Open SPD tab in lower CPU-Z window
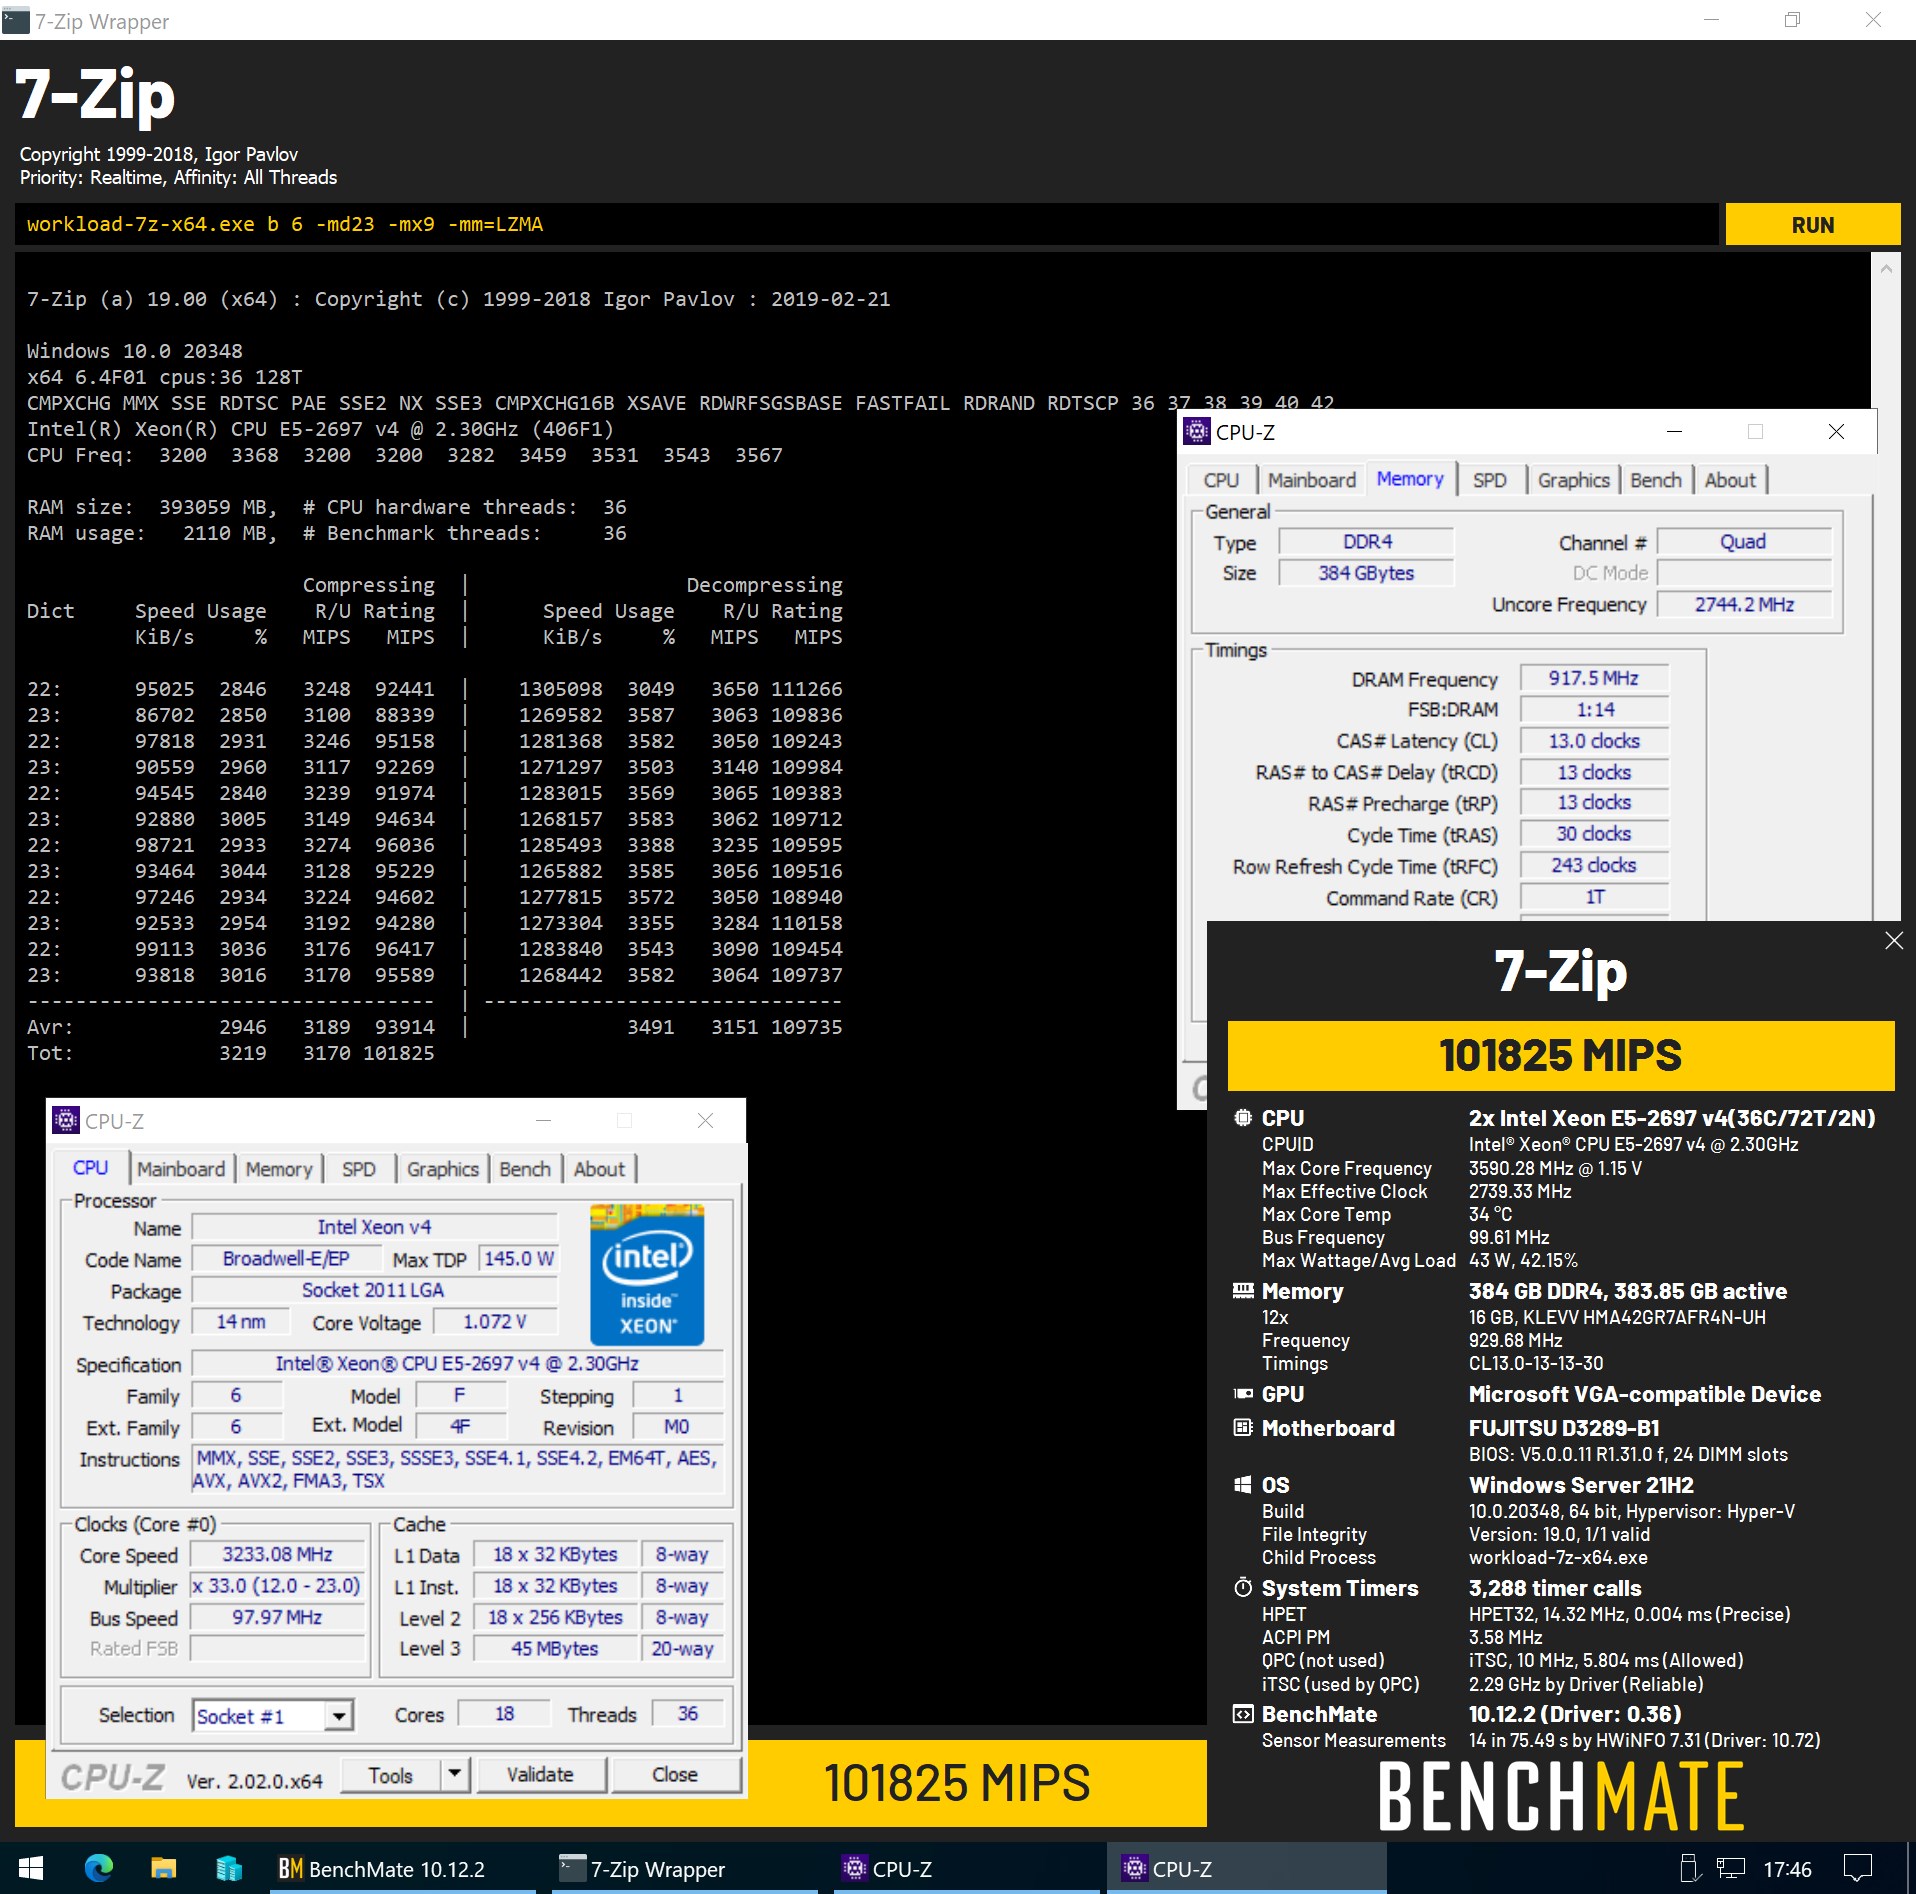The height and width of the screenshot is (1894, 1916). 359,1169
